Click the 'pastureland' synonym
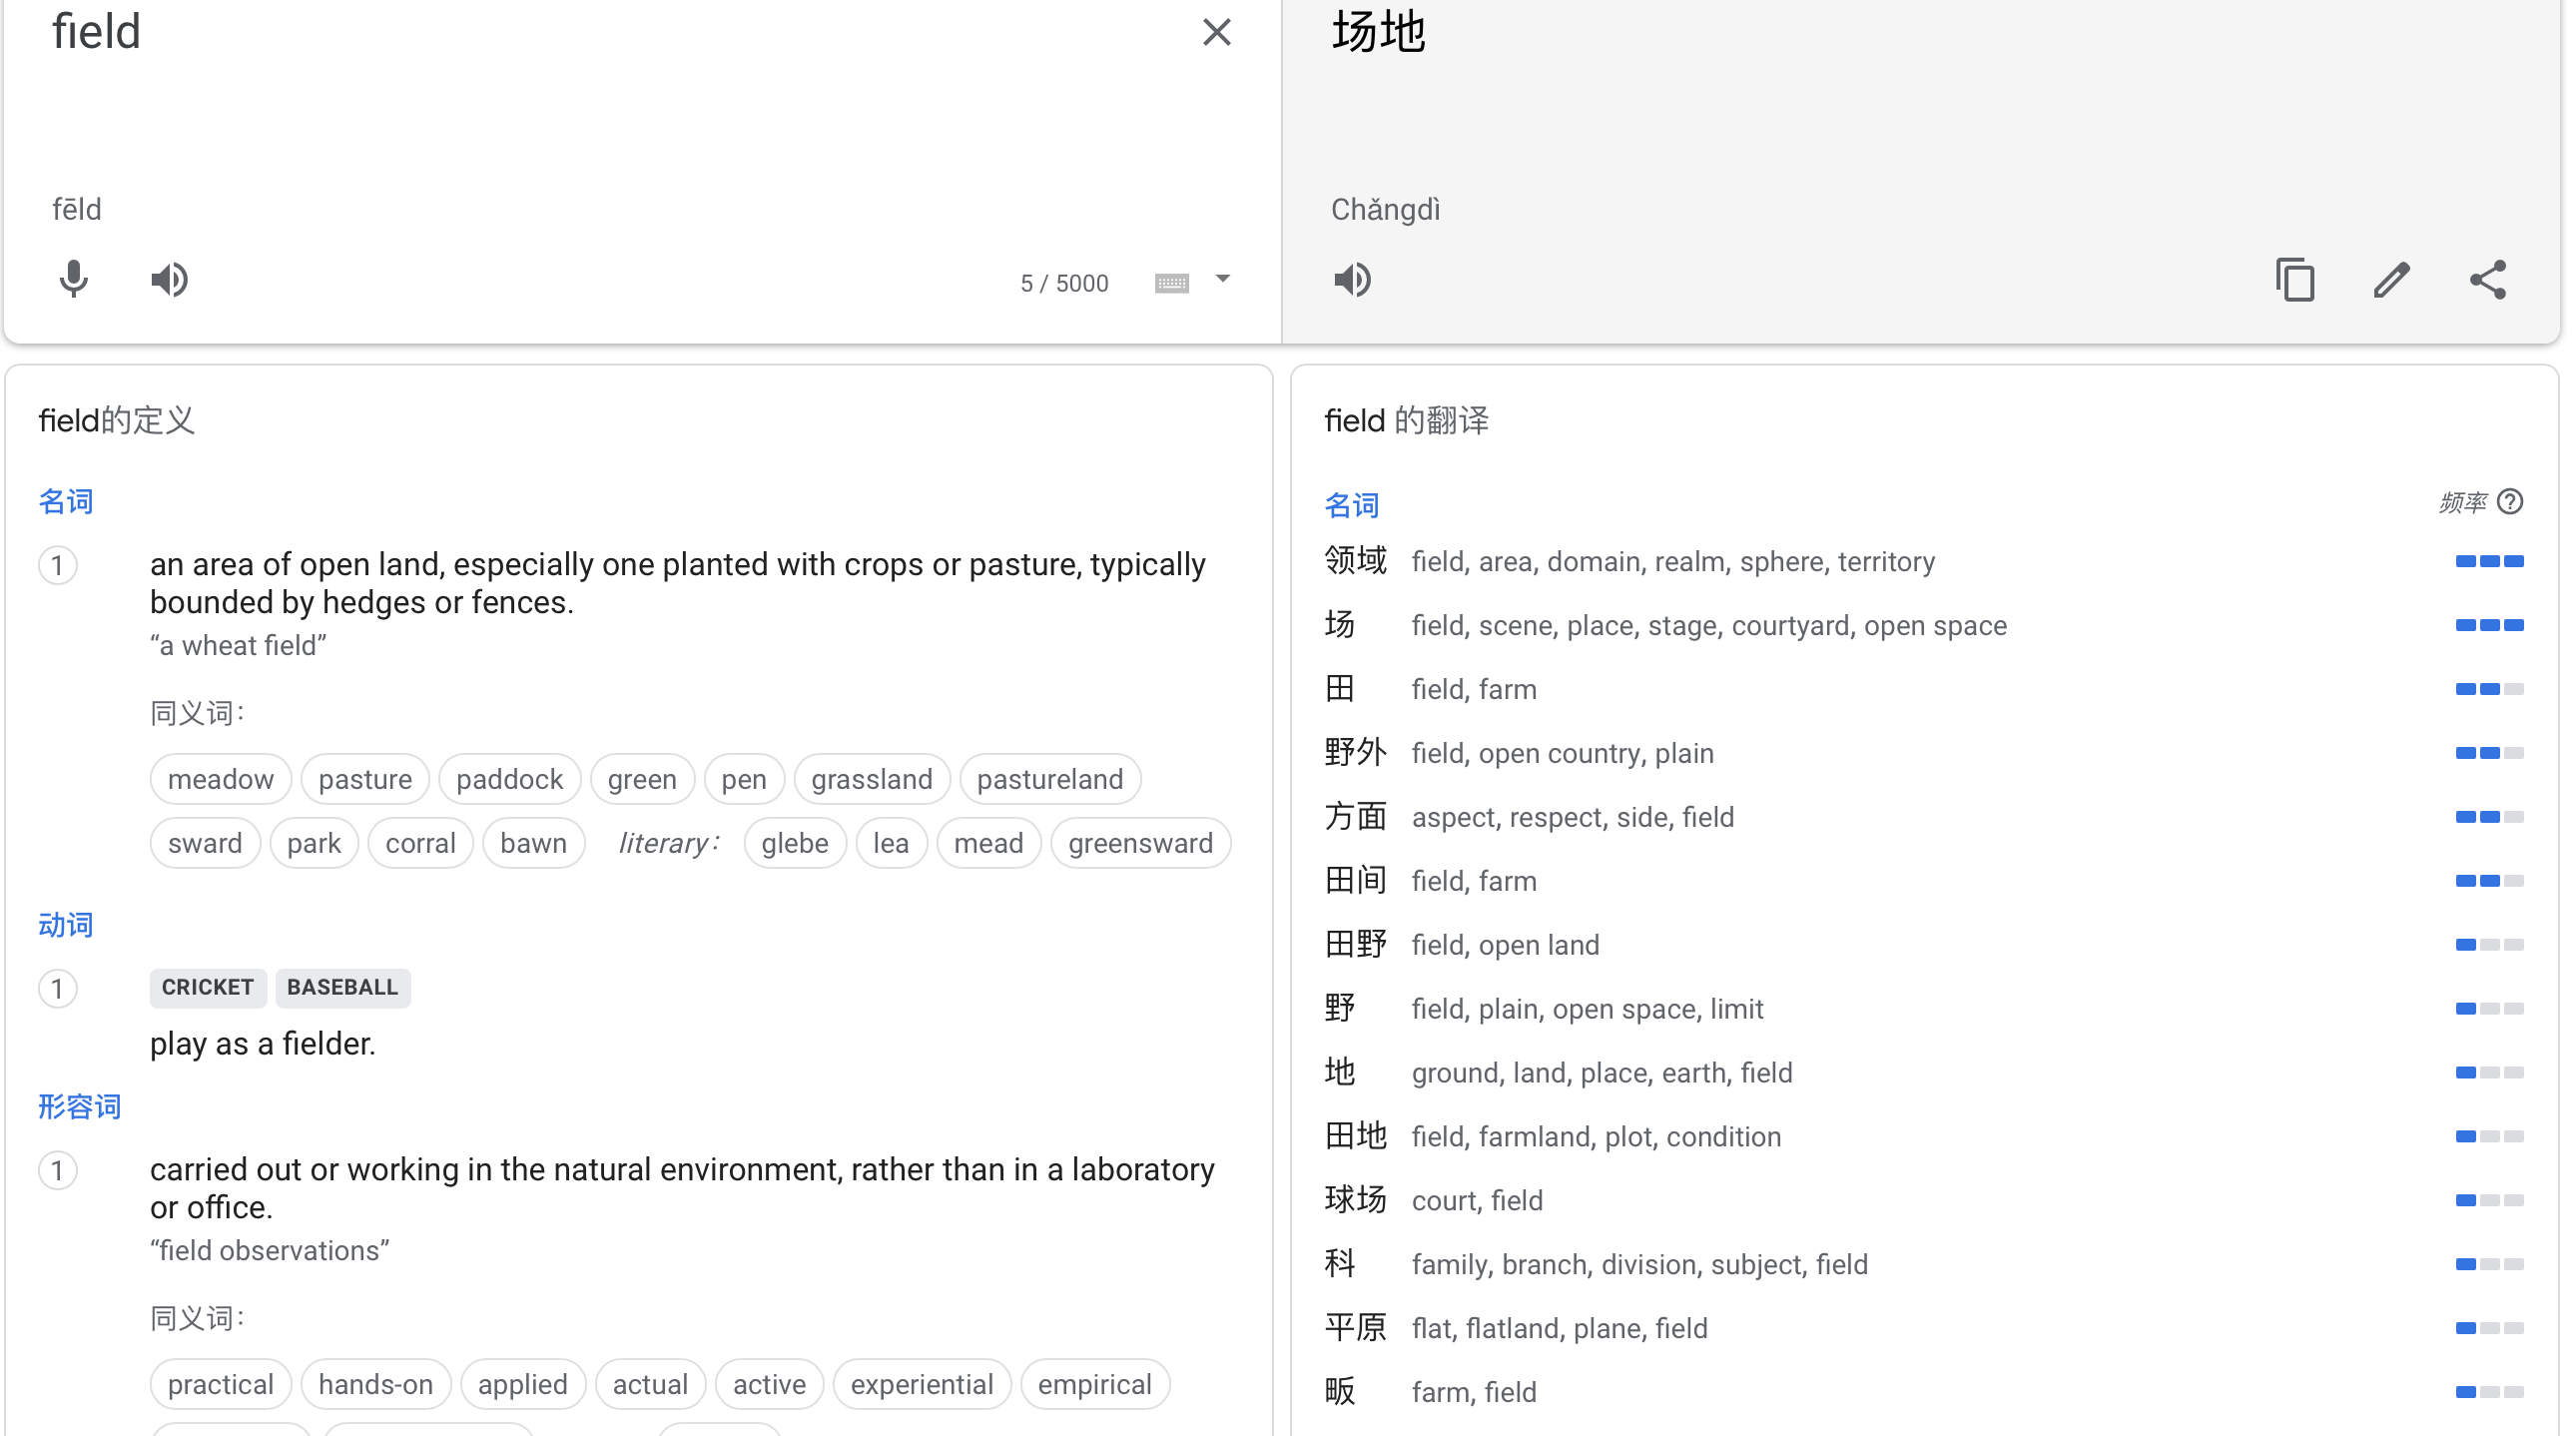Screen dimensions: 2576x1436 pos(1049,779)
